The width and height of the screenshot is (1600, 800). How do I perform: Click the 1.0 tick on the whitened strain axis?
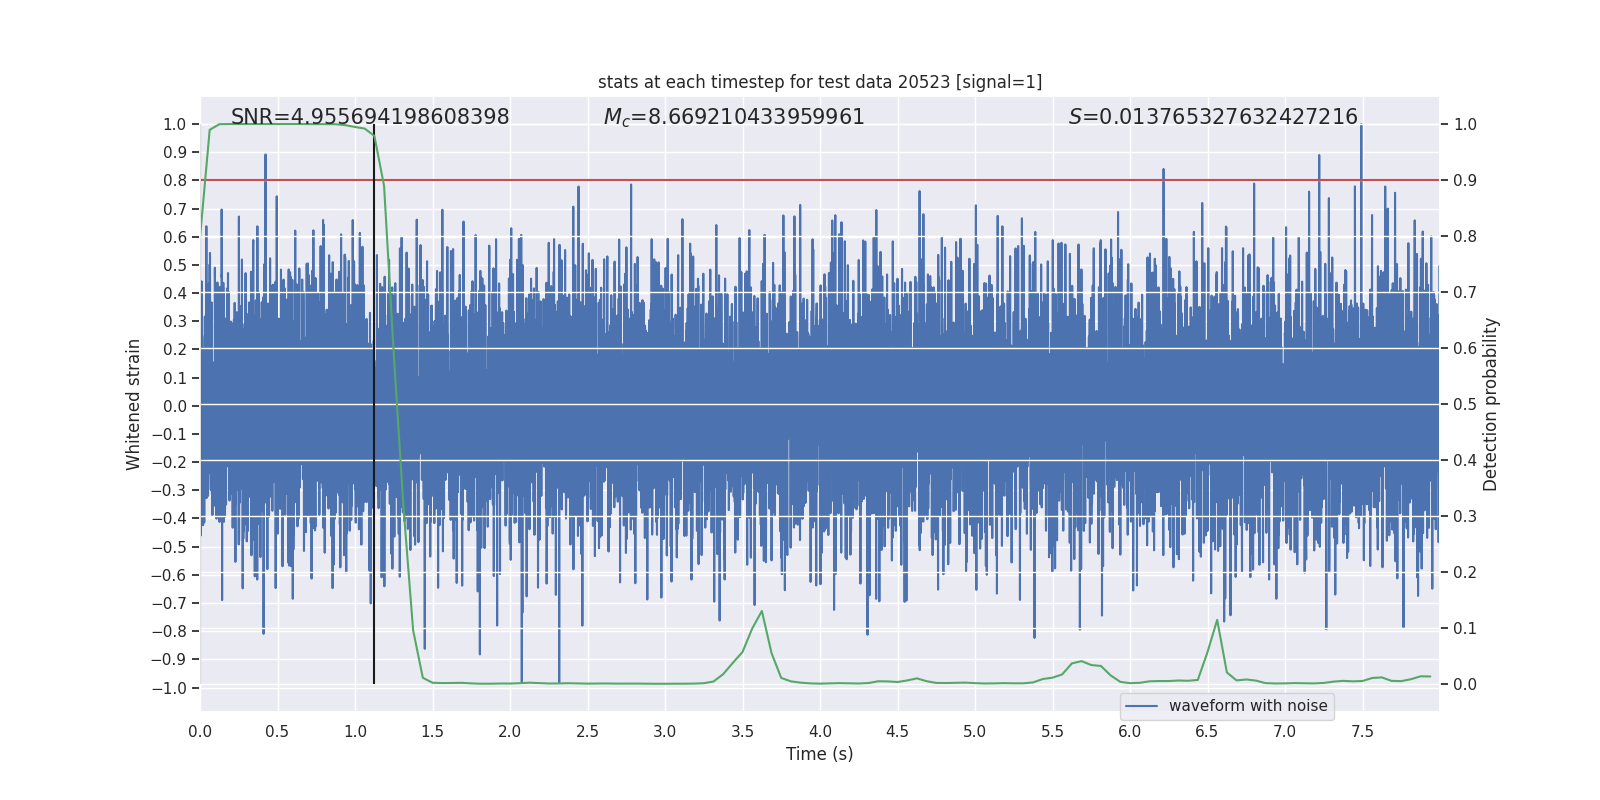tap(174, 124)
